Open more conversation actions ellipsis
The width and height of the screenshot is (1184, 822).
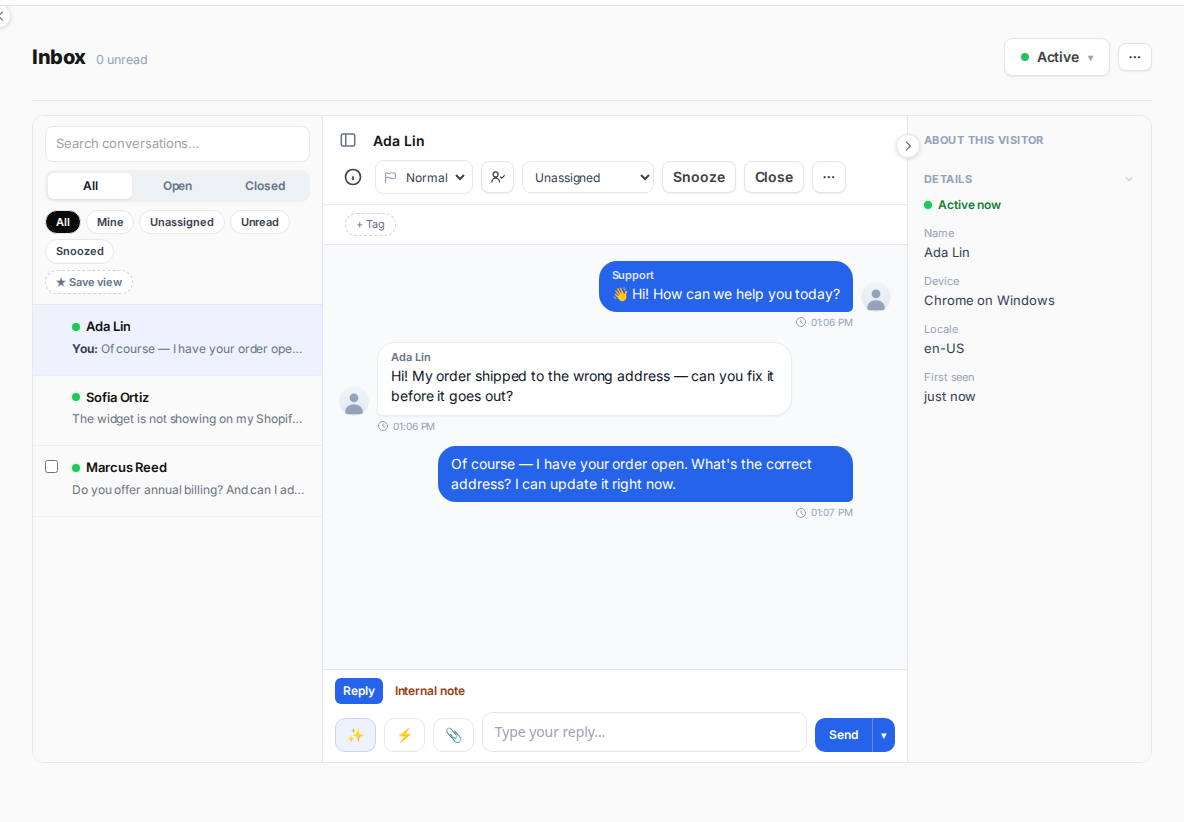[828, 177]
